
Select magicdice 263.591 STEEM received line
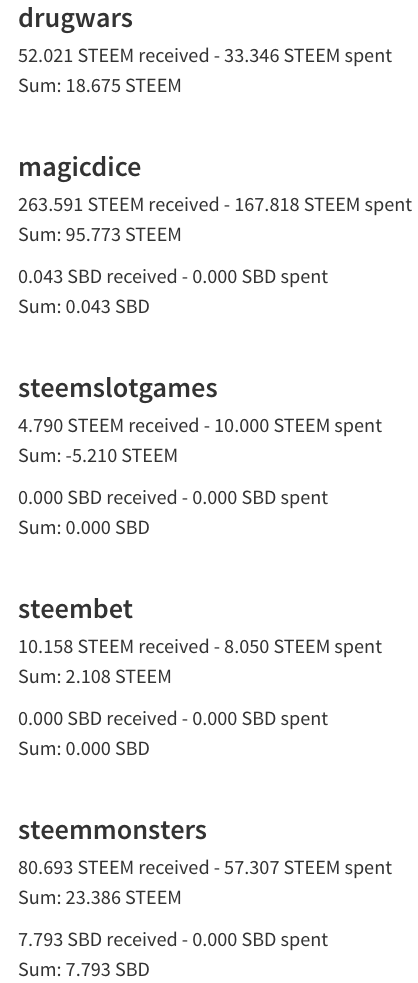215,205
